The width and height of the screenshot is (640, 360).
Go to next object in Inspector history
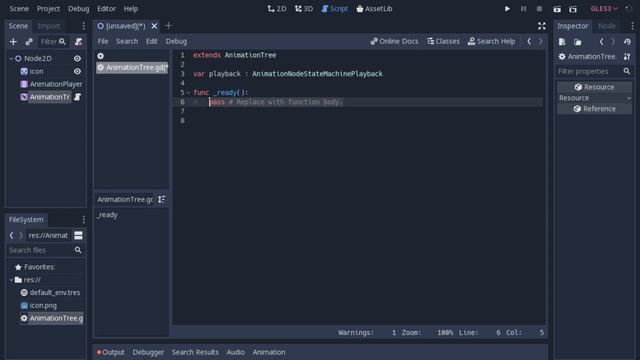[613, 42]
